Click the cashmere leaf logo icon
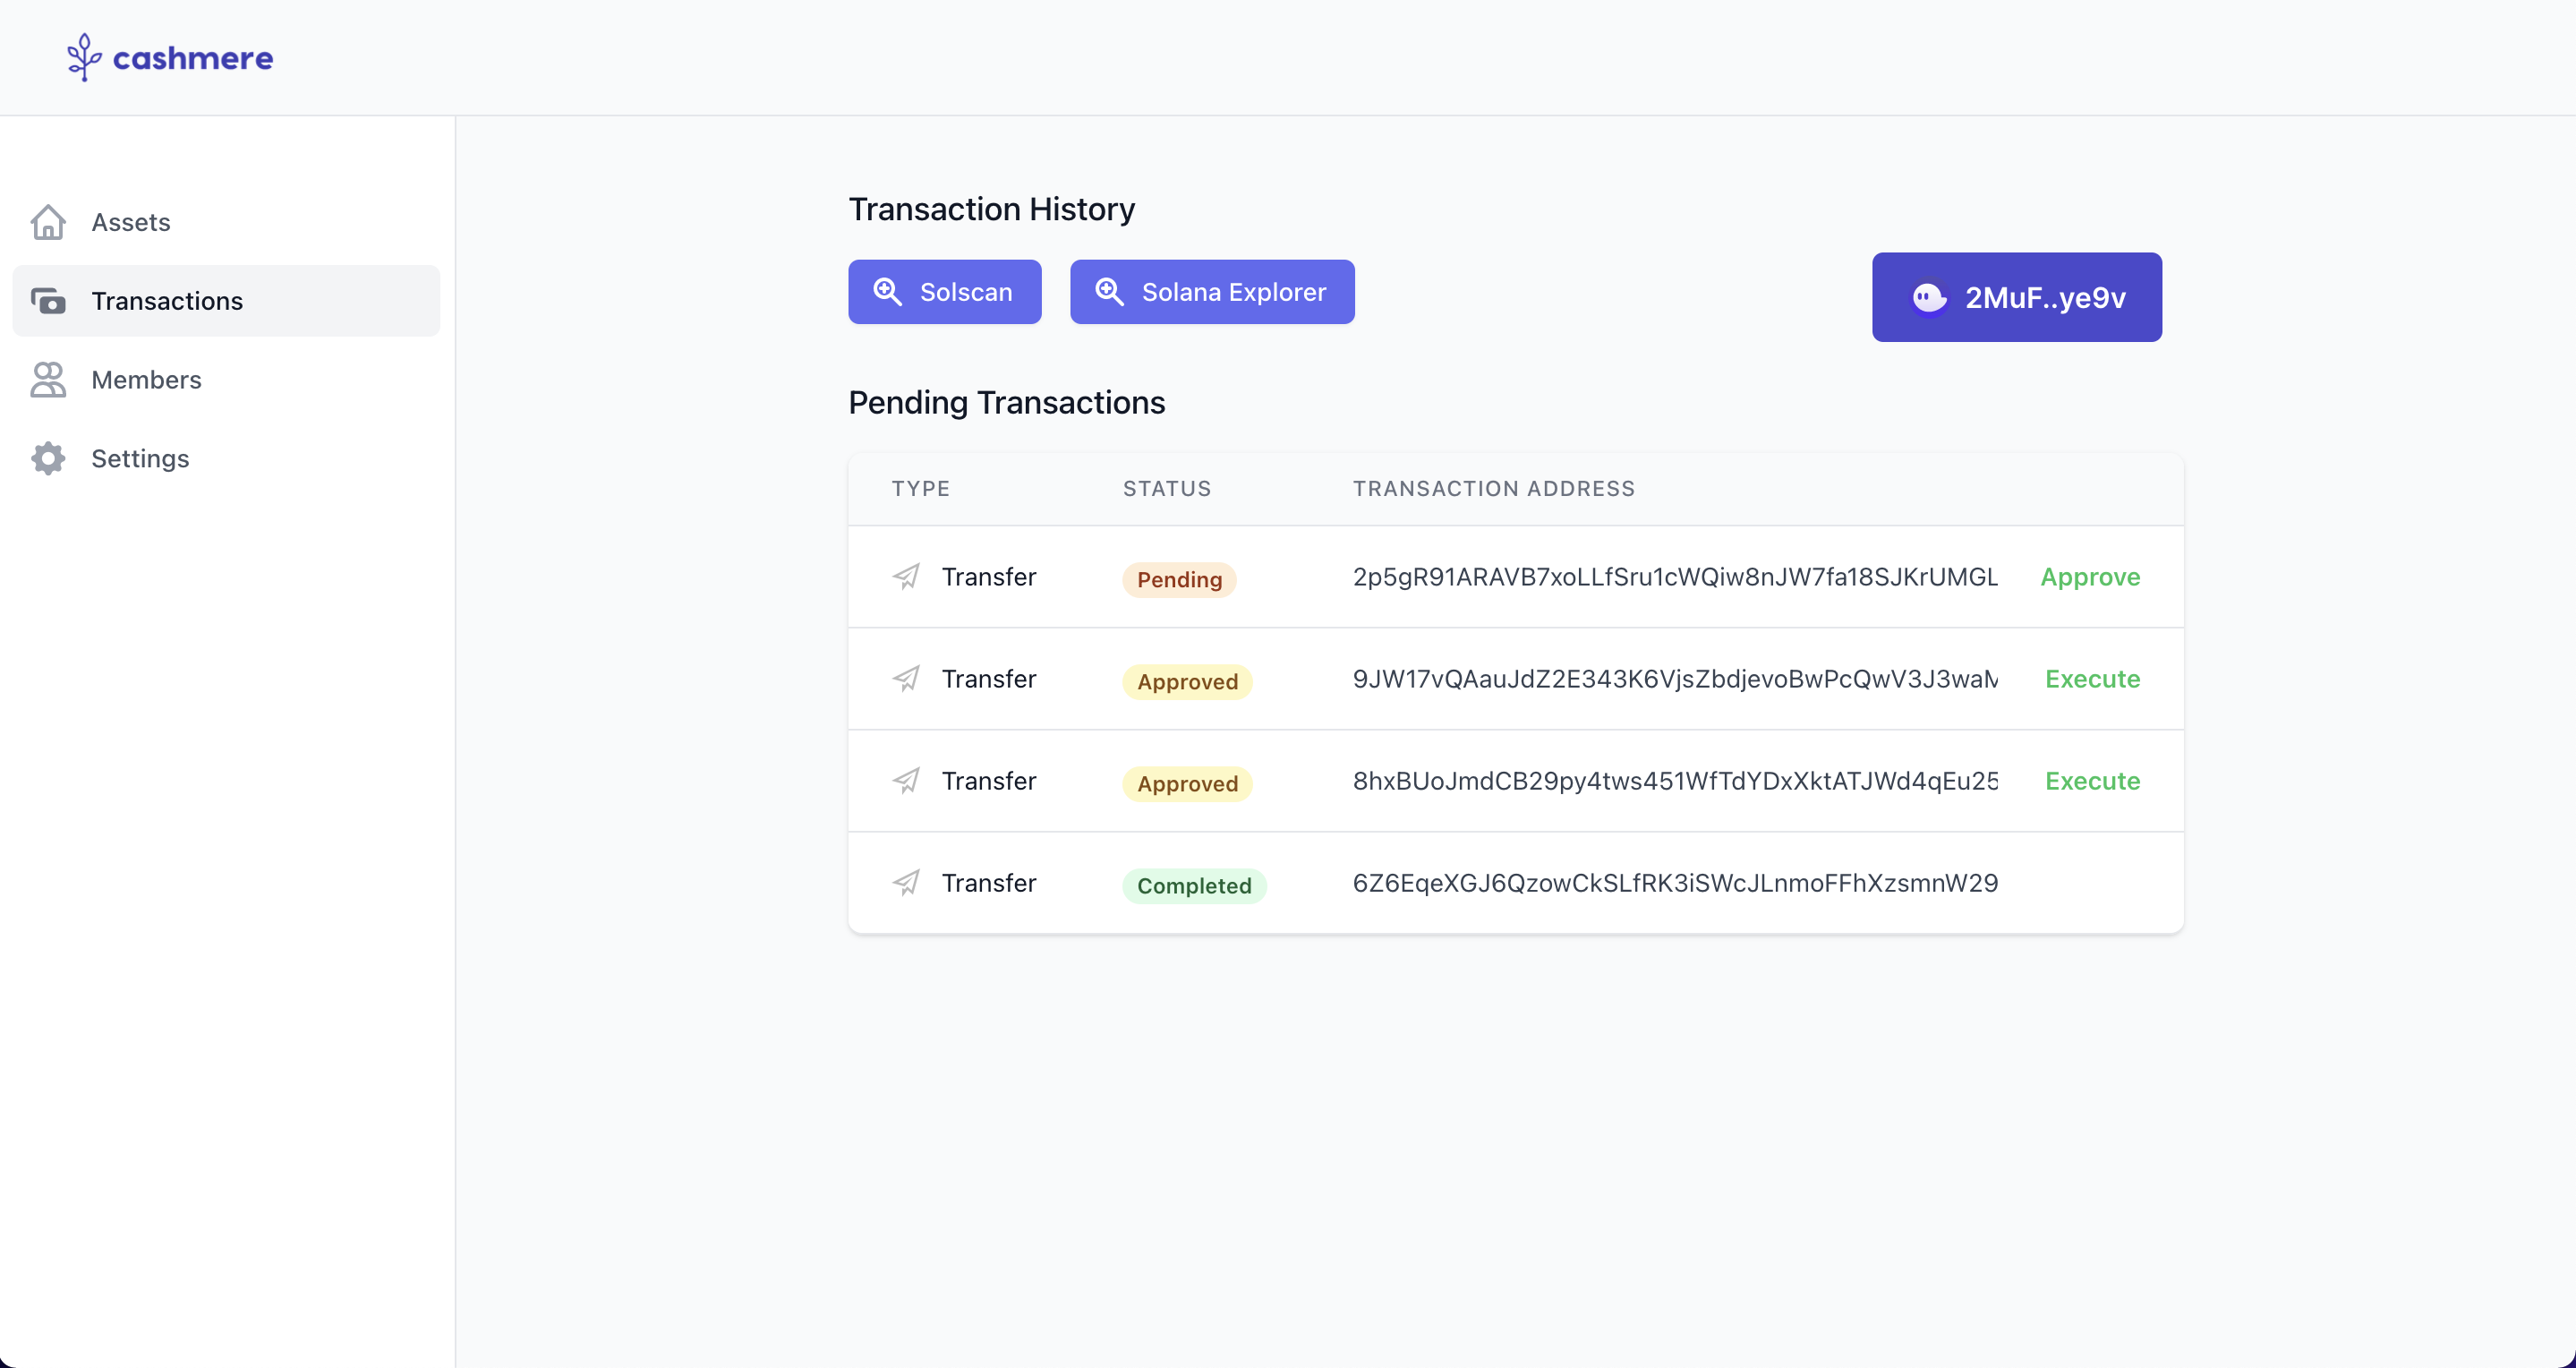 (x=84, y=57)
